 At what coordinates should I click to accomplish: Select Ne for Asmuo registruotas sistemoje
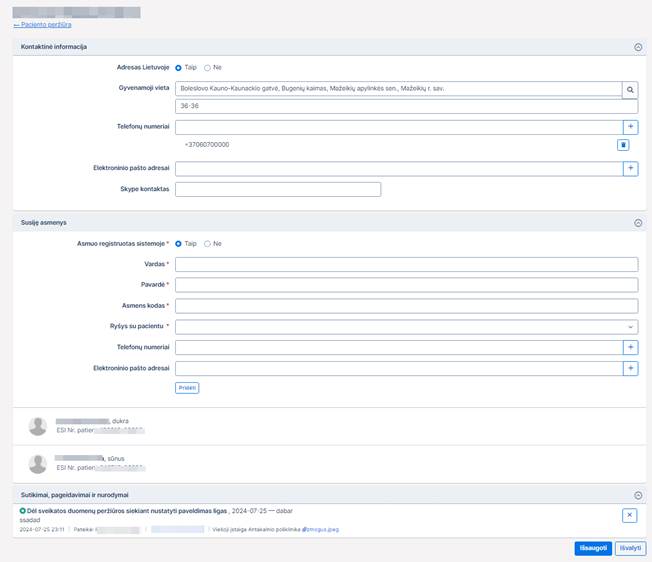coord(207,243)
